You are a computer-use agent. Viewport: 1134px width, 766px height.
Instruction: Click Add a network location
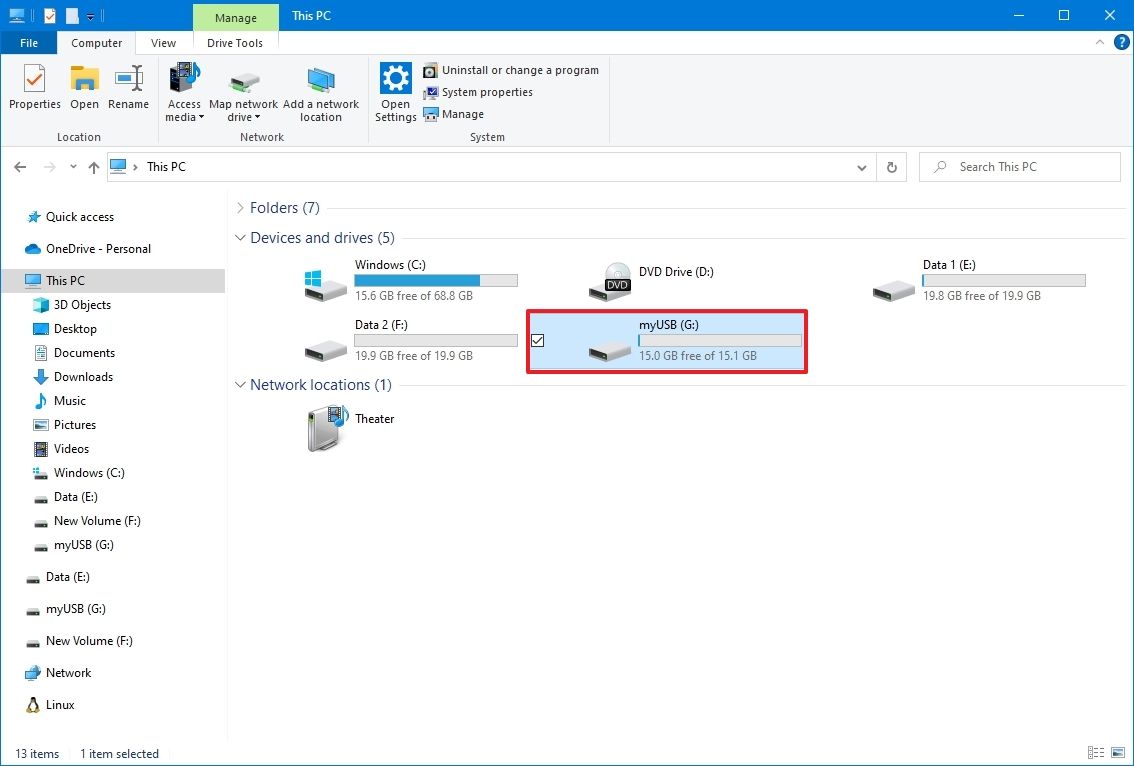tap(321, 90)
